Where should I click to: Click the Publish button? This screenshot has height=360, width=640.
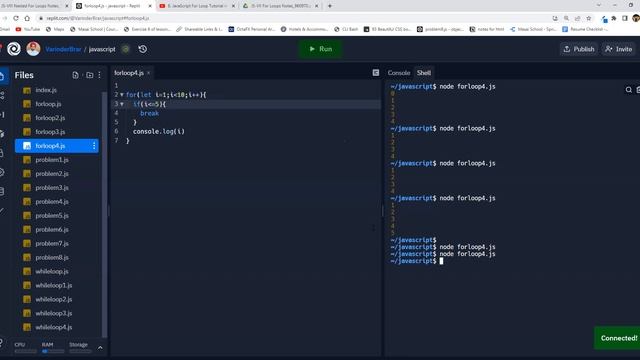point(579,49)
